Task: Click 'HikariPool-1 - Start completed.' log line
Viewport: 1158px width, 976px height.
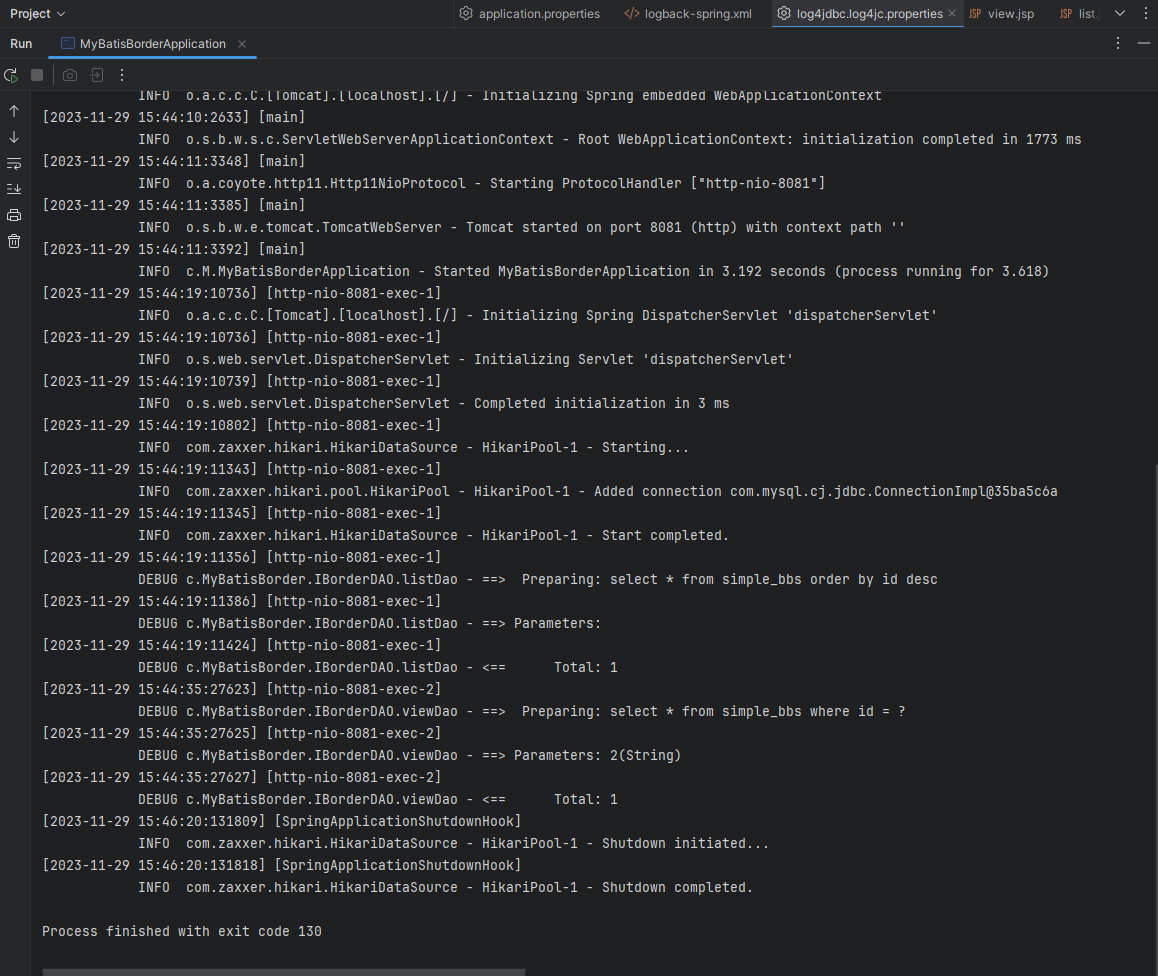Action: pos(434,535)
